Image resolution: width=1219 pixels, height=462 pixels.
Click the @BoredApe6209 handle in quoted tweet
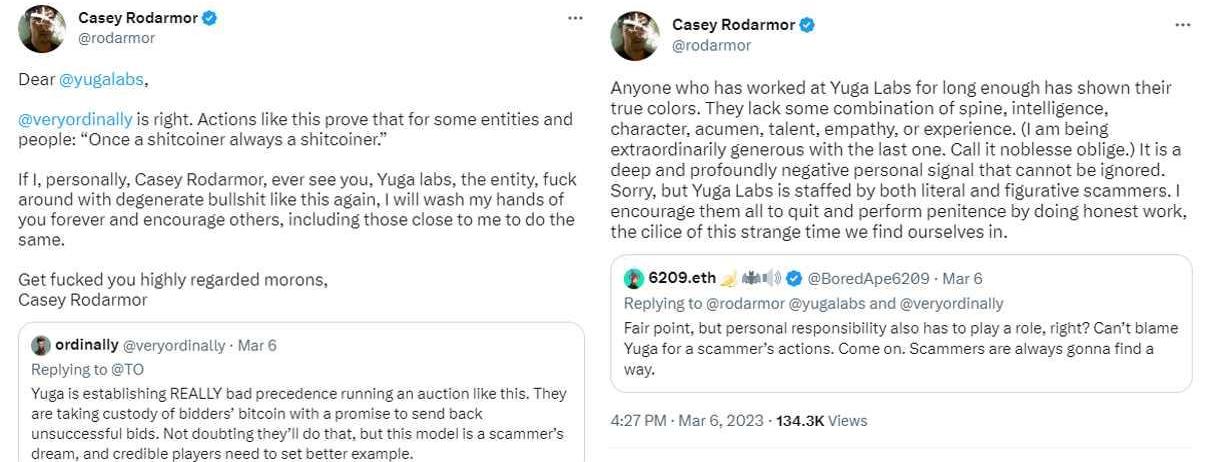tap(867, 278)
